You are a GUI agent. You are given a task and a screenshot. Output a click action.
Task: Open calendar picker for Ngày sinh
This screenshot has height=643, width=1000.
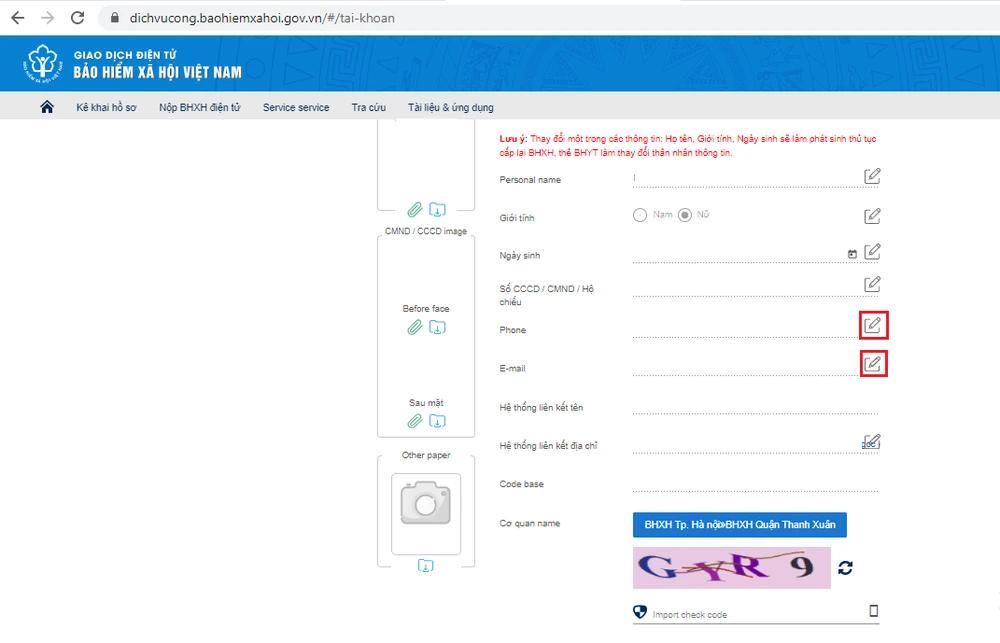852,254
